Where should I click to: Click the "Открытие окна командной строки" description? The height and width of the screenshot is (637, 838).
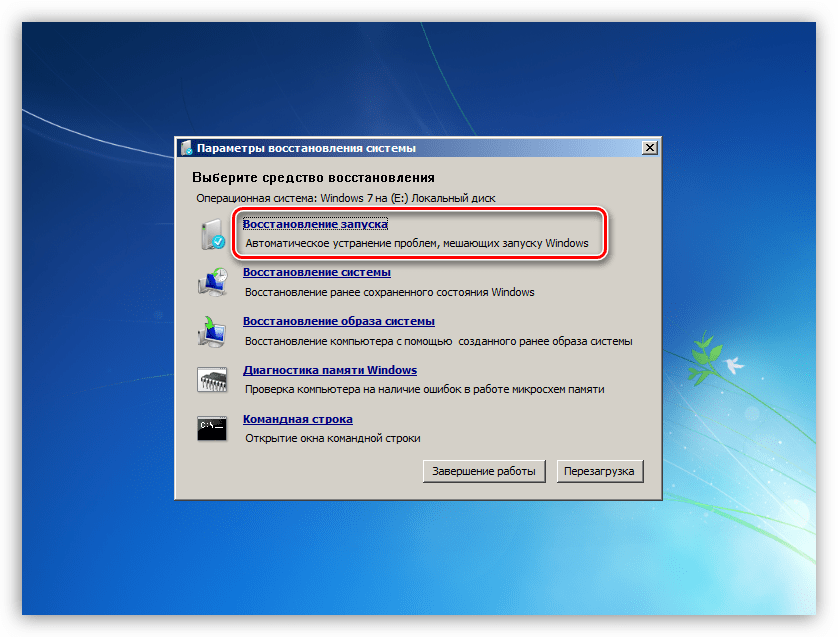pos(332,438)
